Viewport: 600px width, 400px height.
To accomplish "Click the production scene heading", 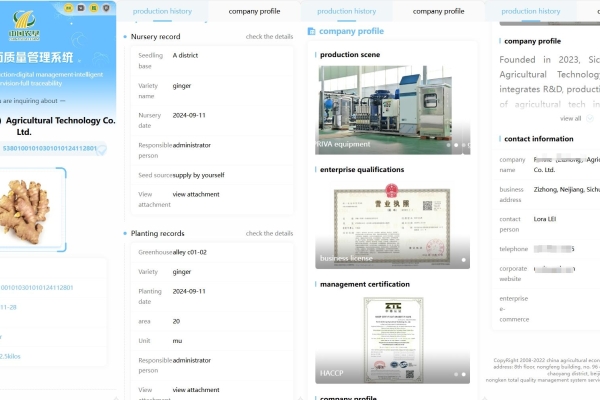I will click(x=350, y=55).
